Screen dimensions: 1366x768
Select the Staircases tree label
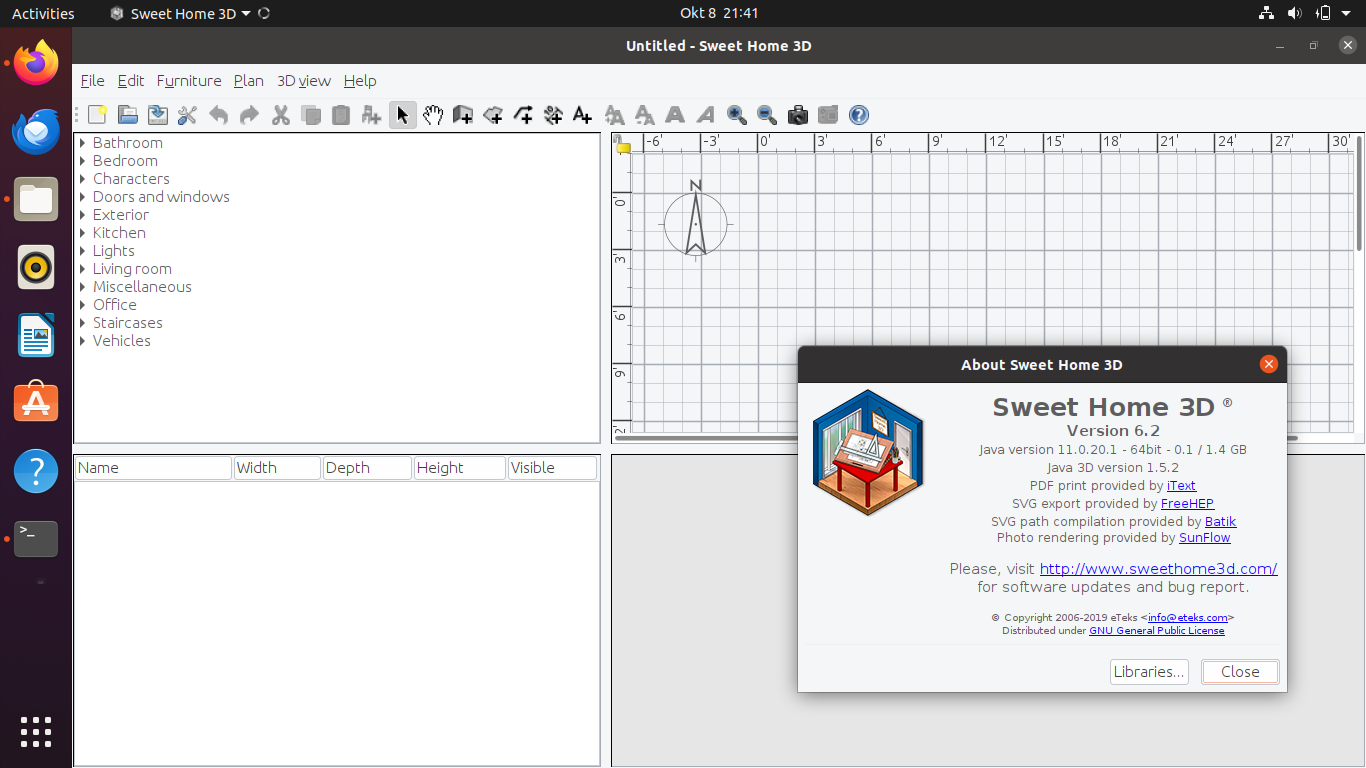tap(128, 323)
